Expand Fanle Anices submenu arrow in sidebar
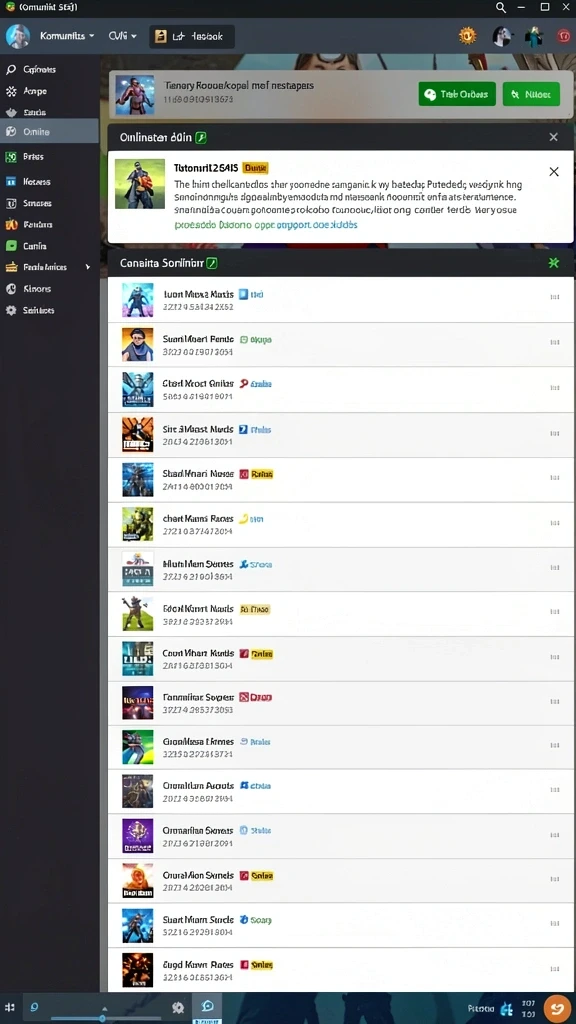 88,267
